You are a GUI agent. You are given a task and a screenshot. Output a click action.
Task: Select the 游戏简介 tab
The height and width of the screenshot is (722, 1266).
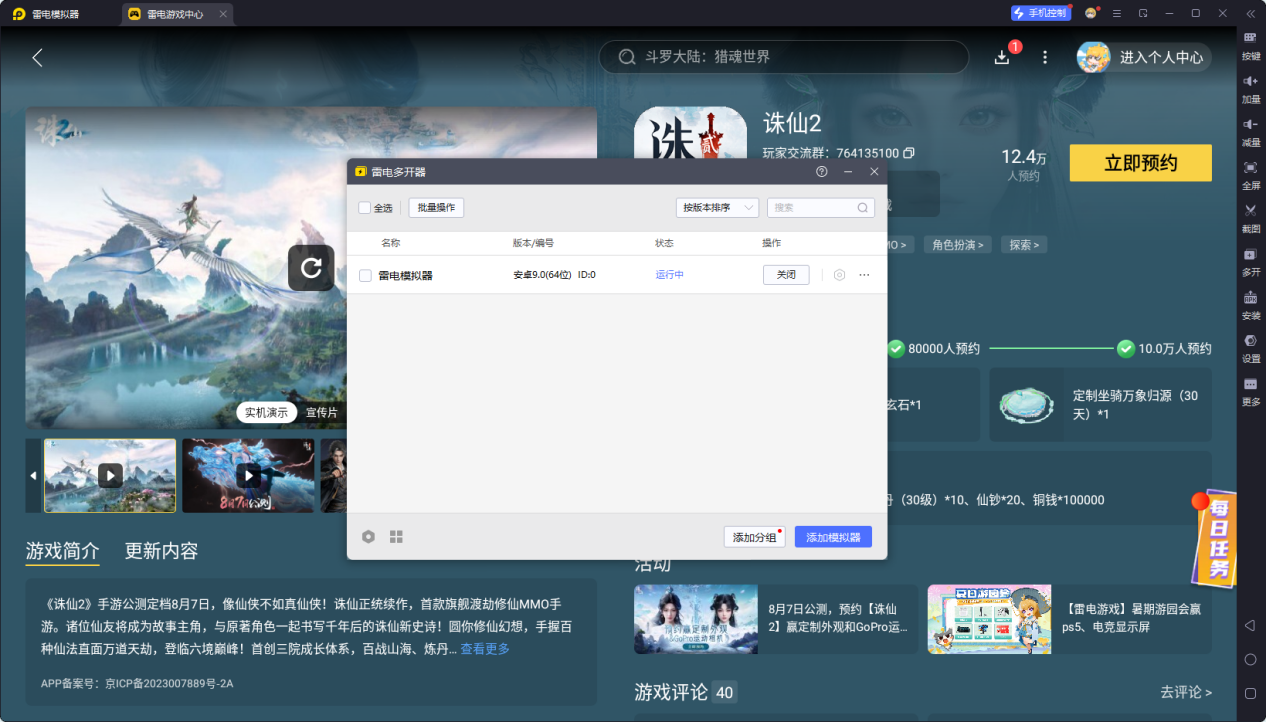(63, 551)
